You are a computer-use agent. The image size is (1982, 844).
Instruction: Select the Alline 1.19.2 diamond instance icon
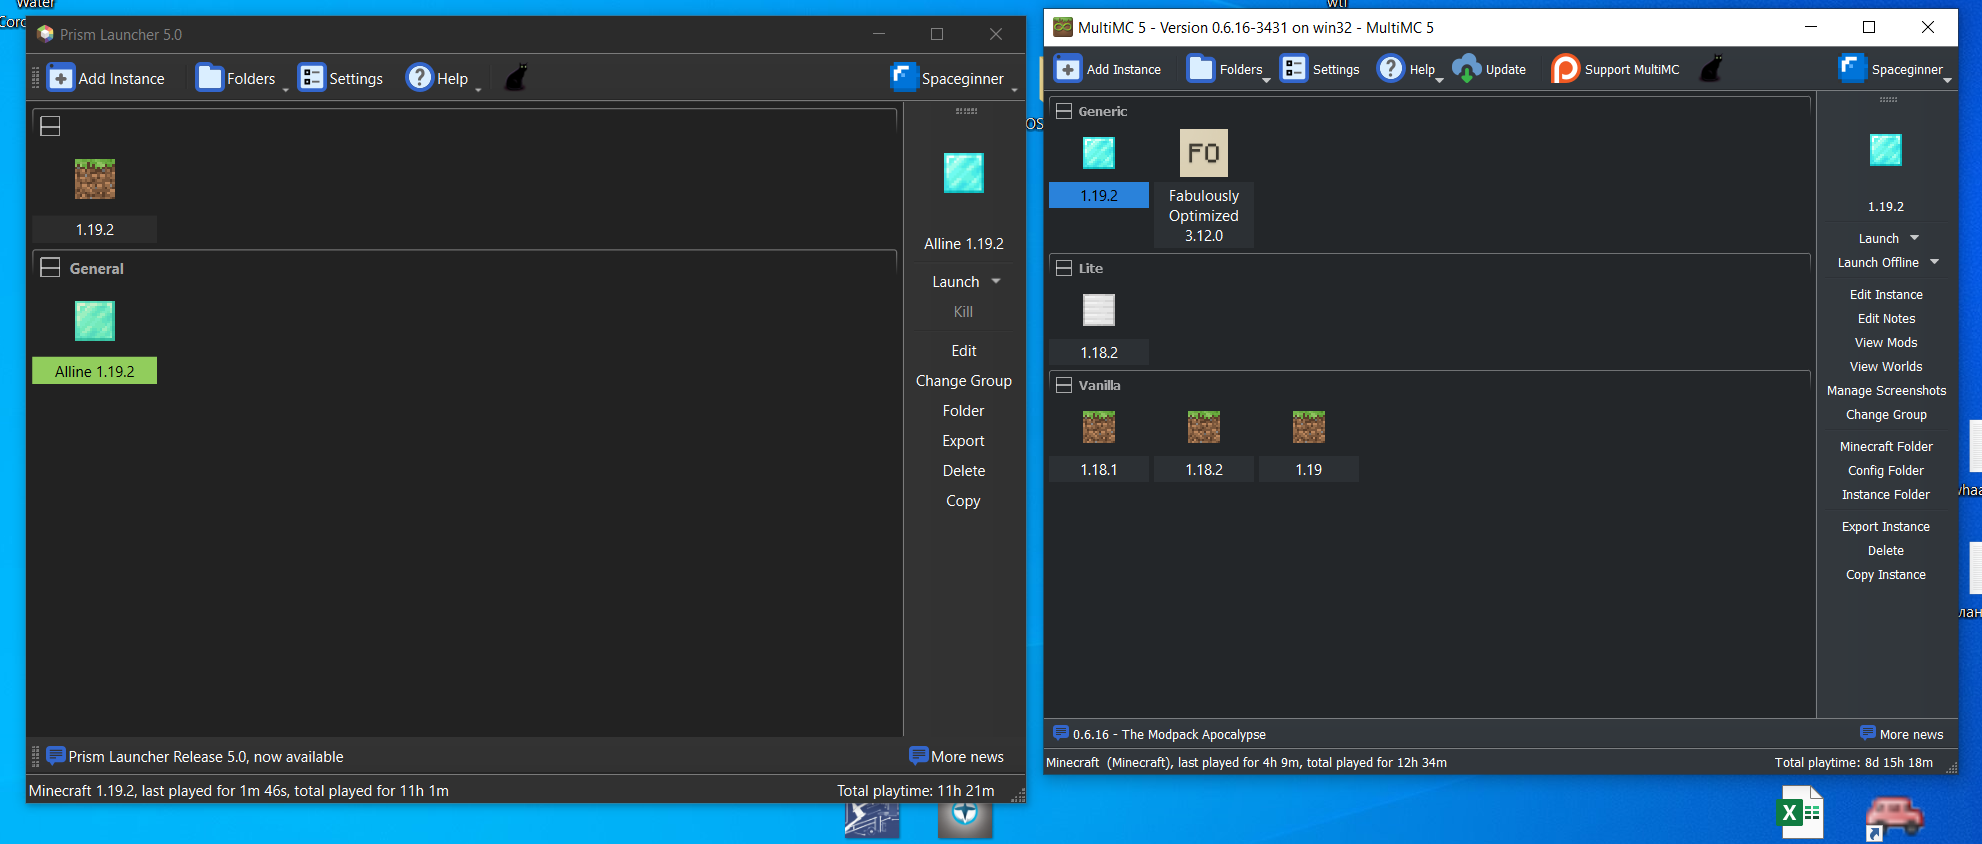[95, 321]
